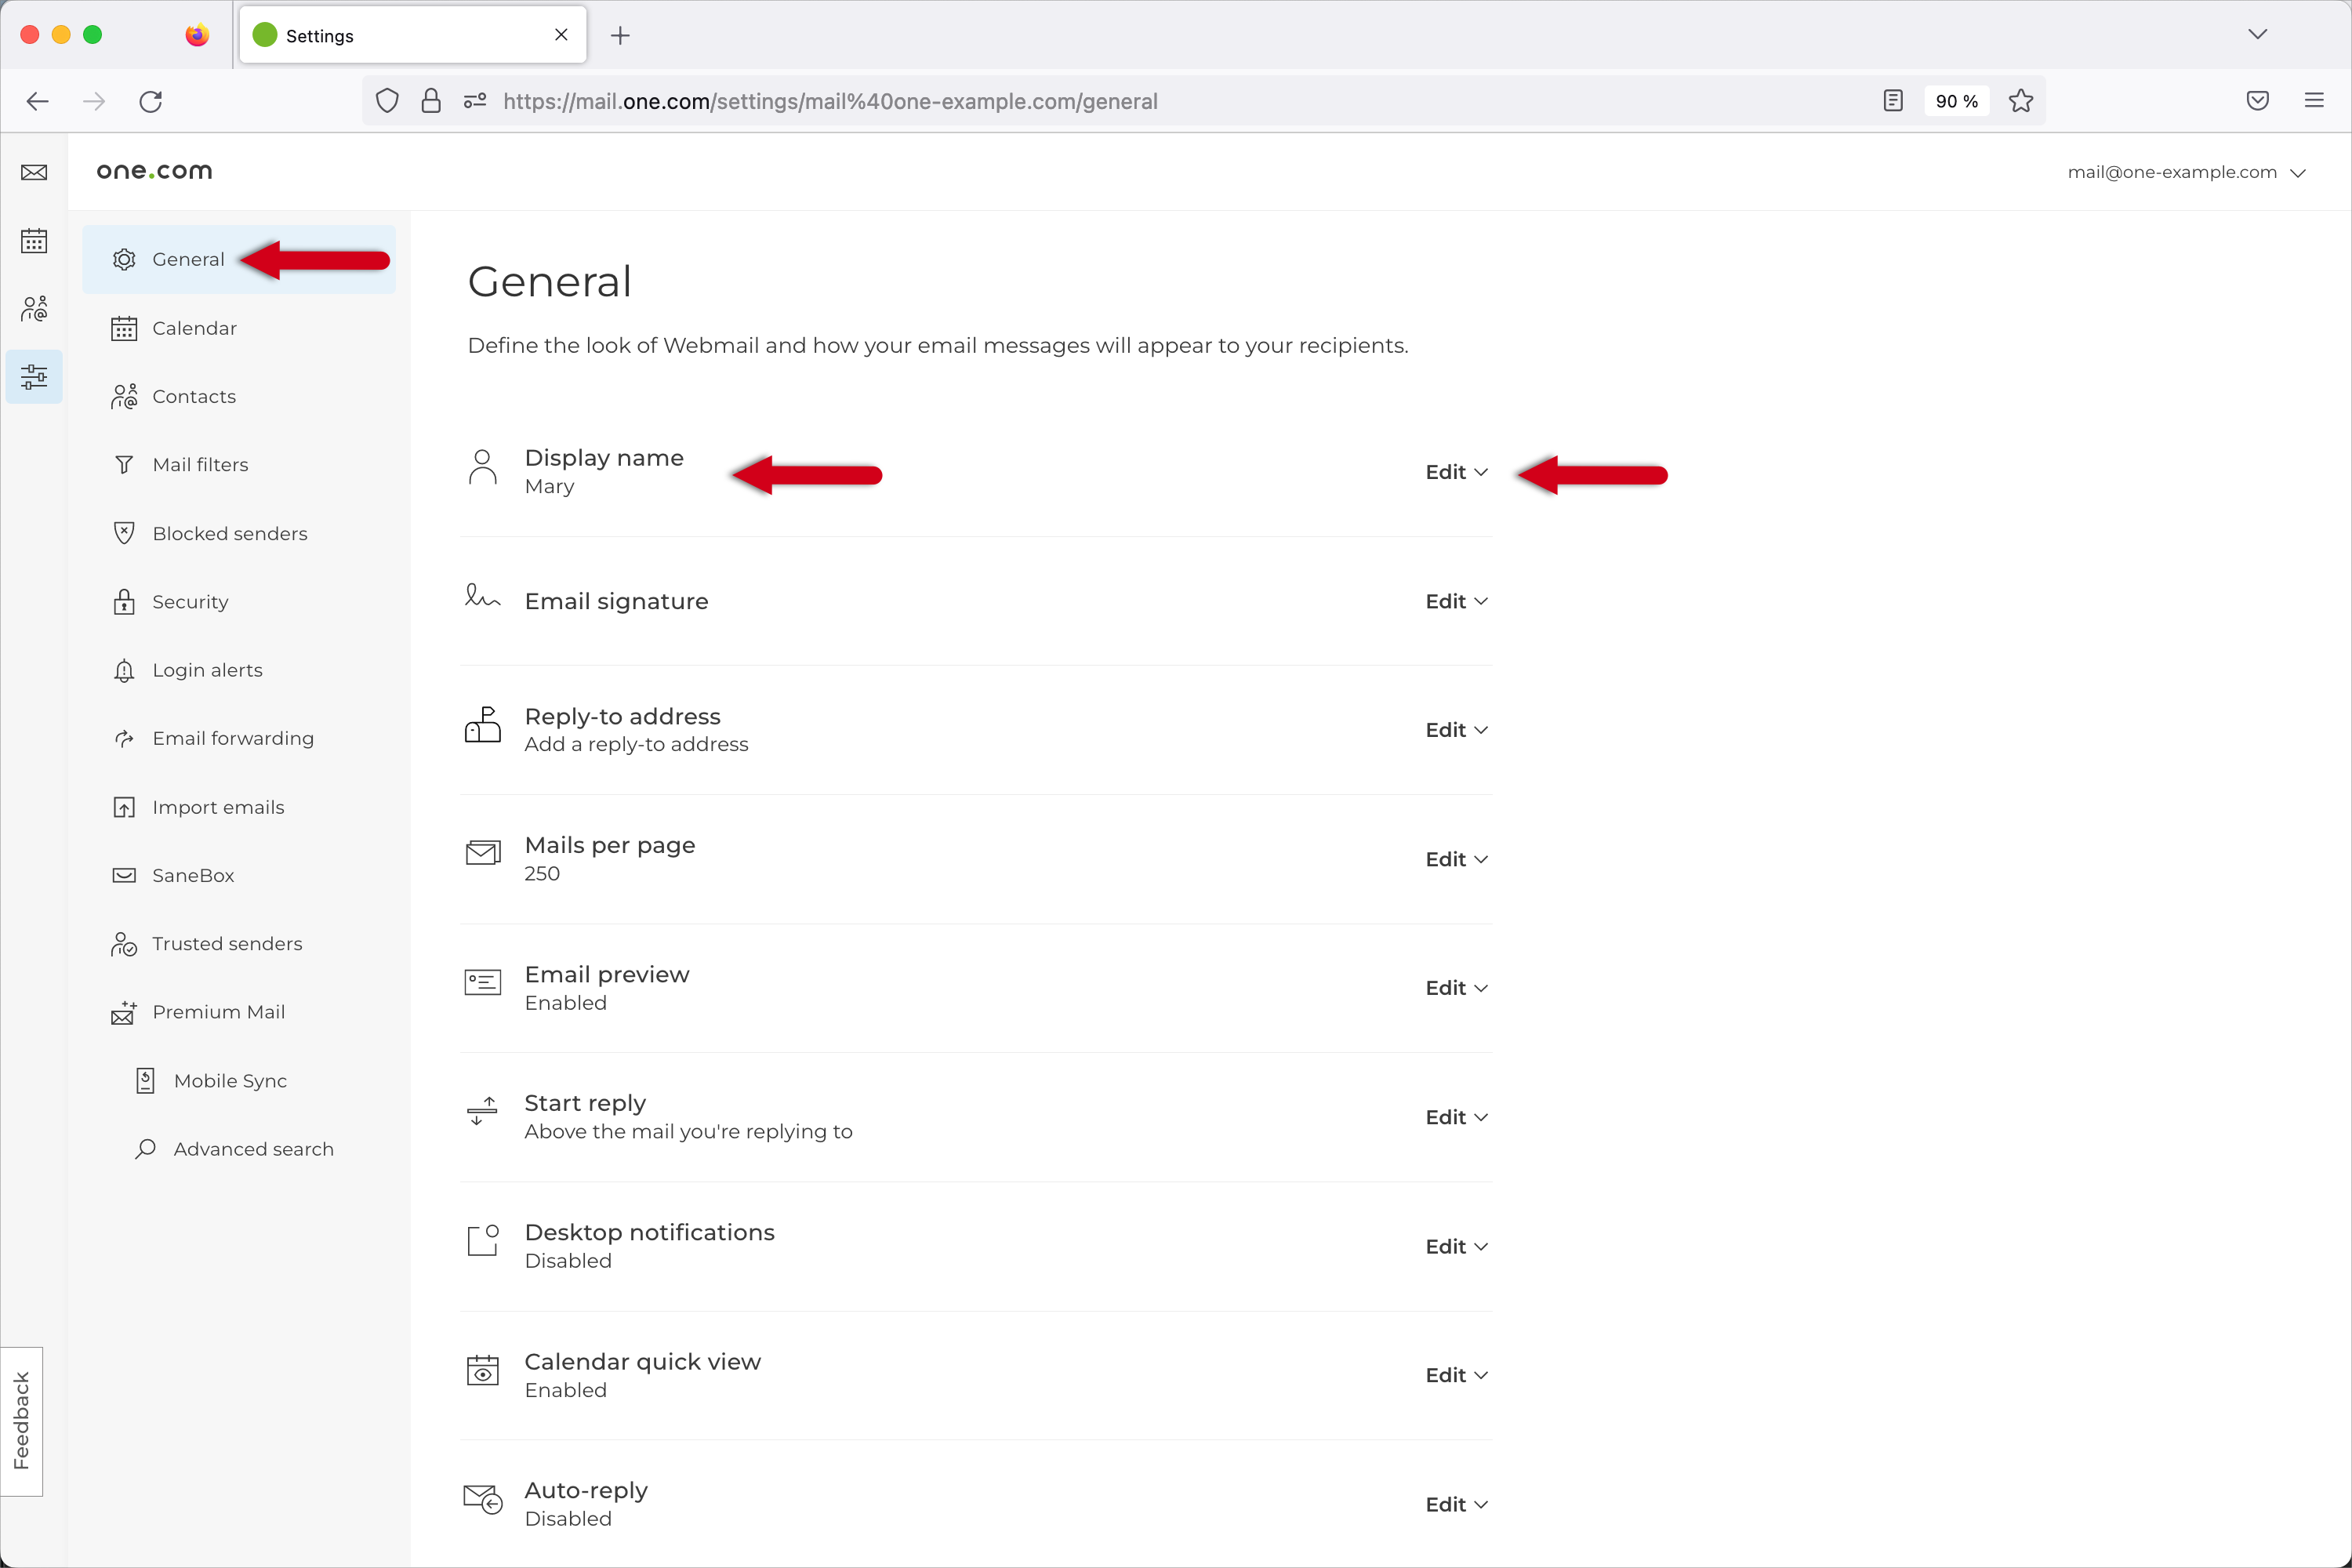
Task: Expand Edit for Desktop notifications
Action: coord(1455,1246)
